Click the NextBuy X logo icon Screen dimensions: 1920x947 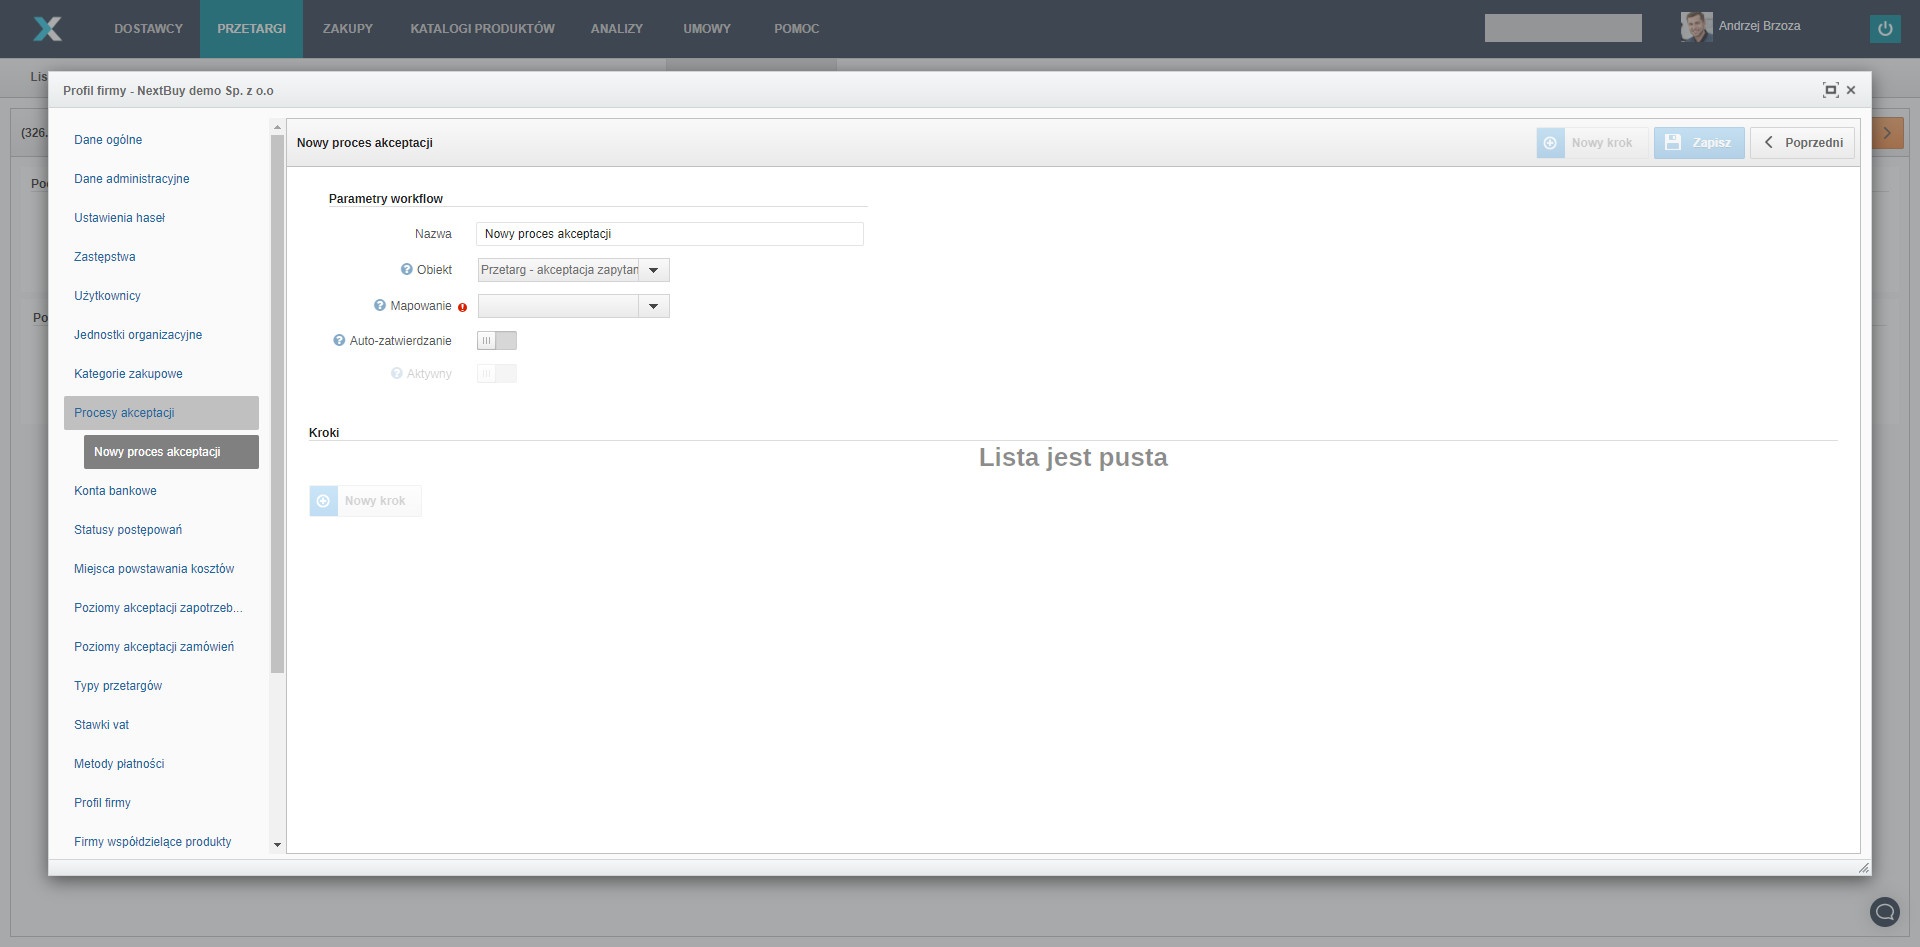coord(47,29)
